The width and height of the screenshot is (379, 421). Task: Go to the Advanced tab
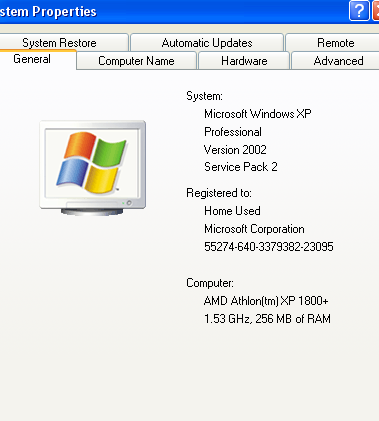336,61
